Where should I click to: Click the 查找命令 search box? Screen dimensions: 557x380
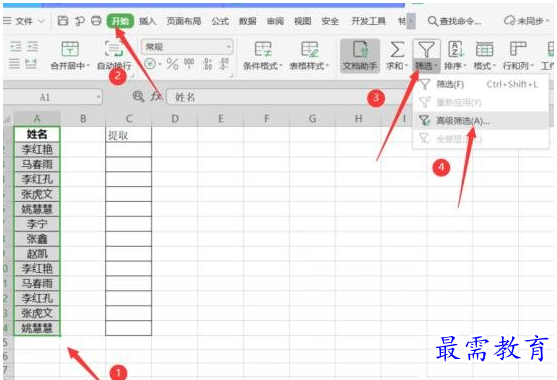455,21
